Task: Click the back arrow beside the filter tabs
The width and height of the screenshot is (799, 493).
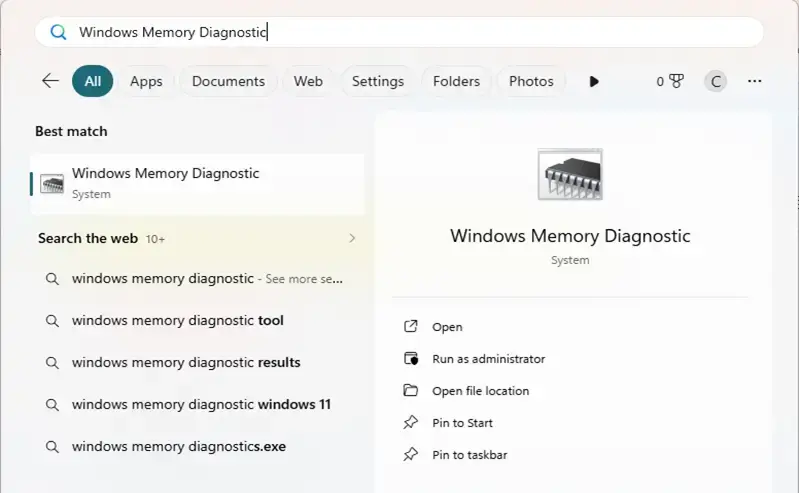Action: (50, 81)
